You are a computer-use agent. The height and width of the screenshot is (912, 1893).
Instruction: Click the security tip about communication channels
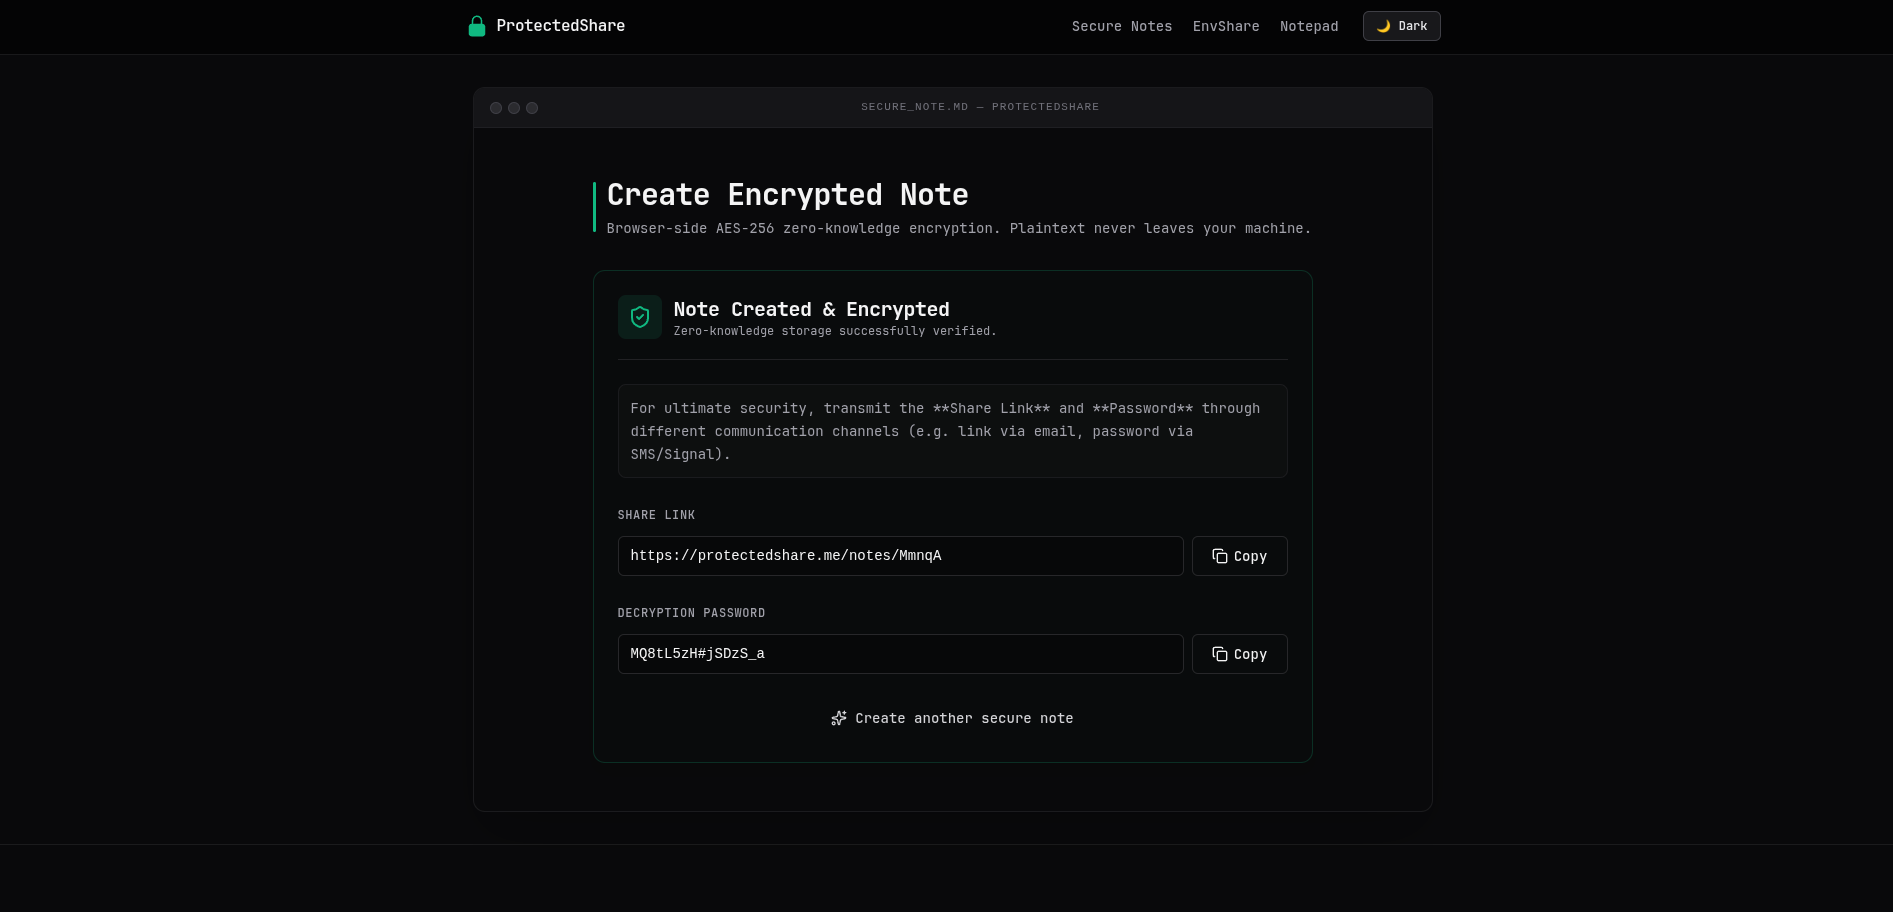click(952, 431)
